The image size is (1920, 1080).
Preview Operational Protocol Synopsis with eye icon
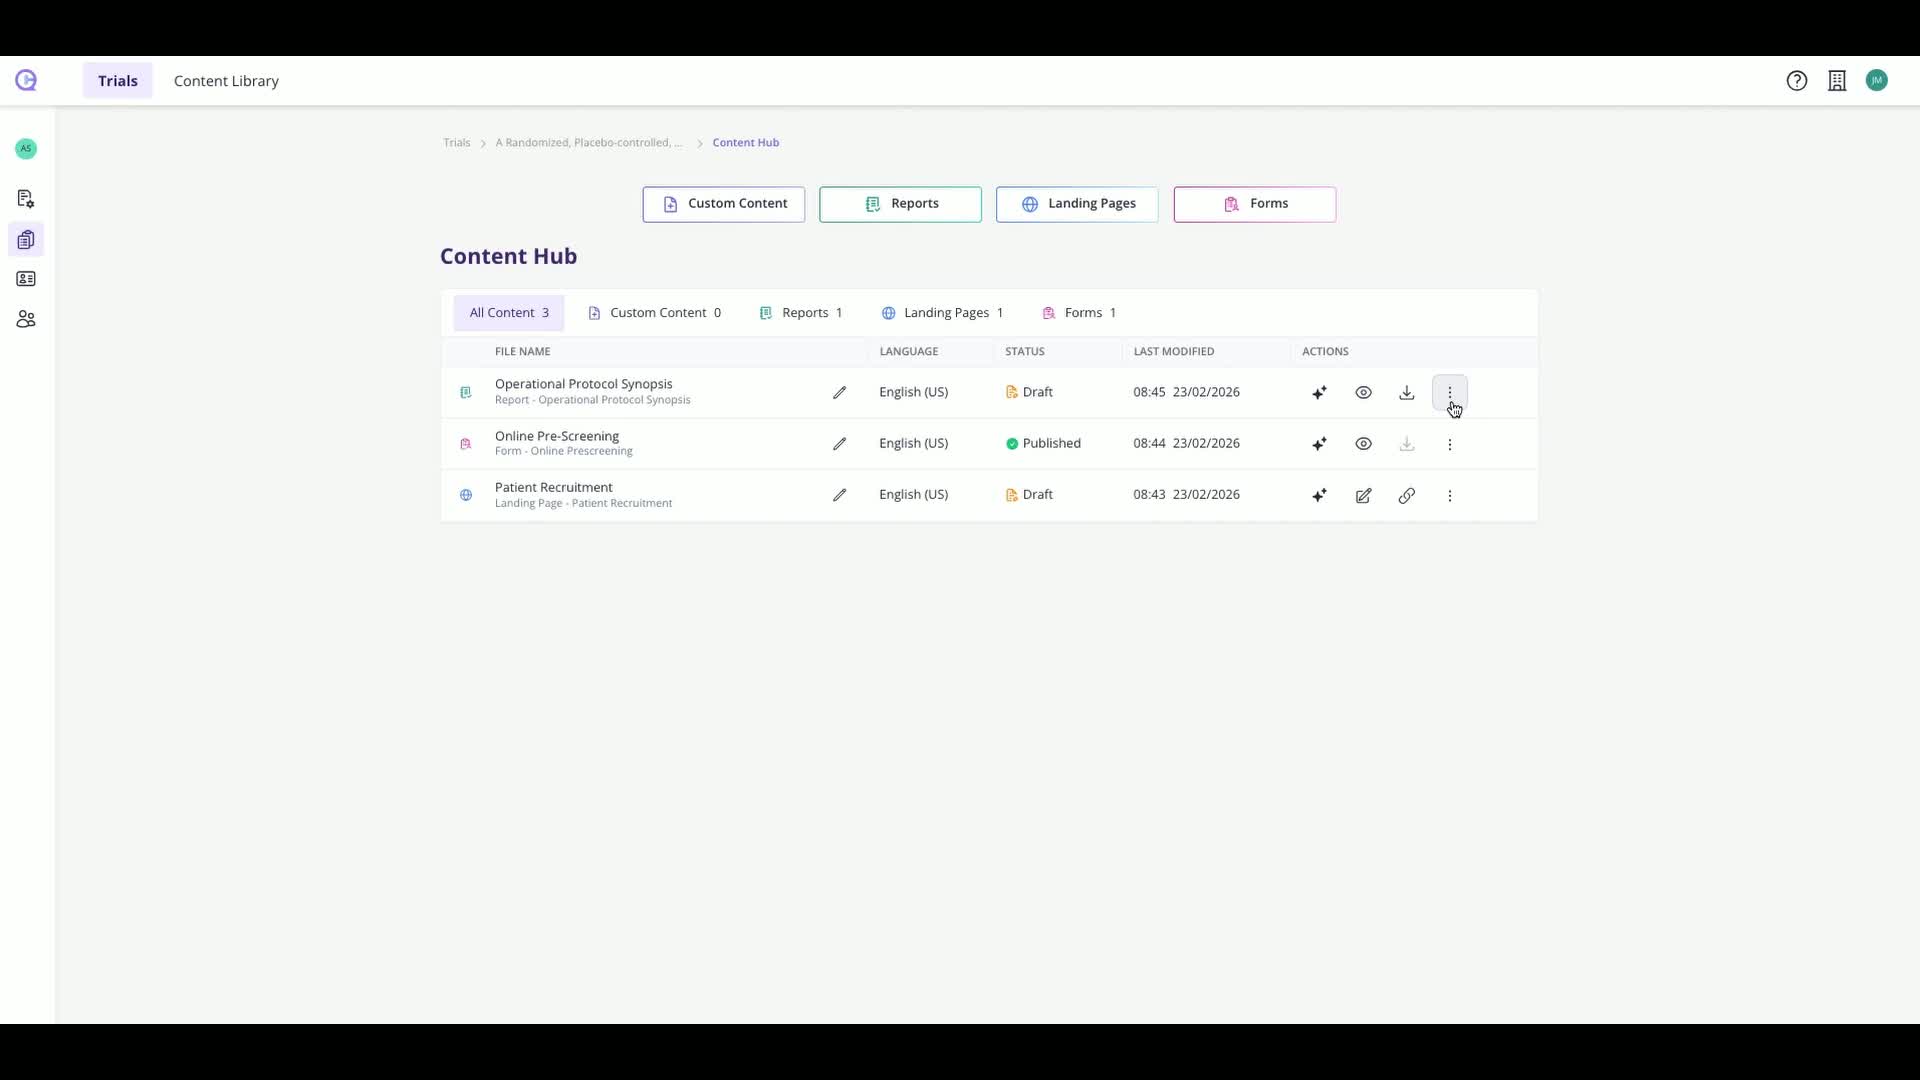click(1363, 393)
